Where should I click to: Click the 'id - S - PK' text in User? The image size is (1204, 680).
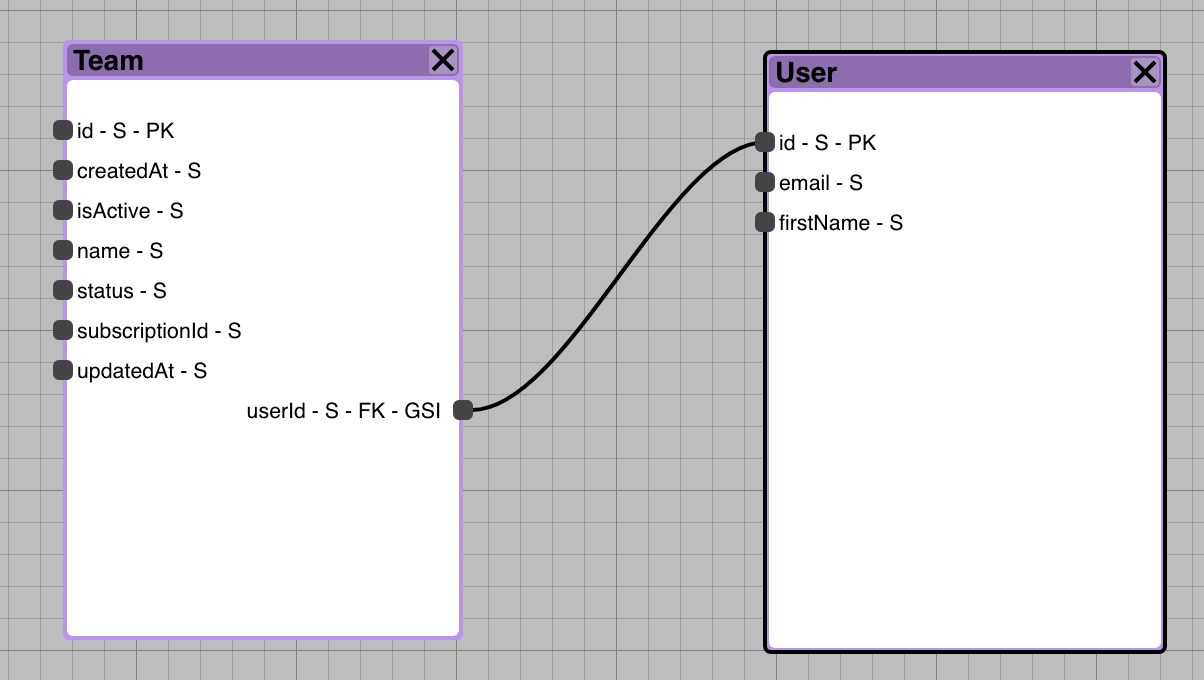click(828, 143)
